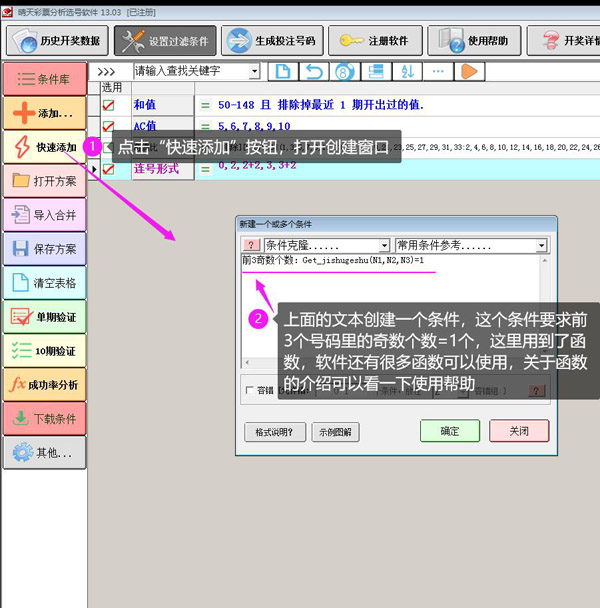The width and height of the screenshot is (600, 608).
Task: Enable the 容错 checkbox in the dialog
Action: point(250,391)
